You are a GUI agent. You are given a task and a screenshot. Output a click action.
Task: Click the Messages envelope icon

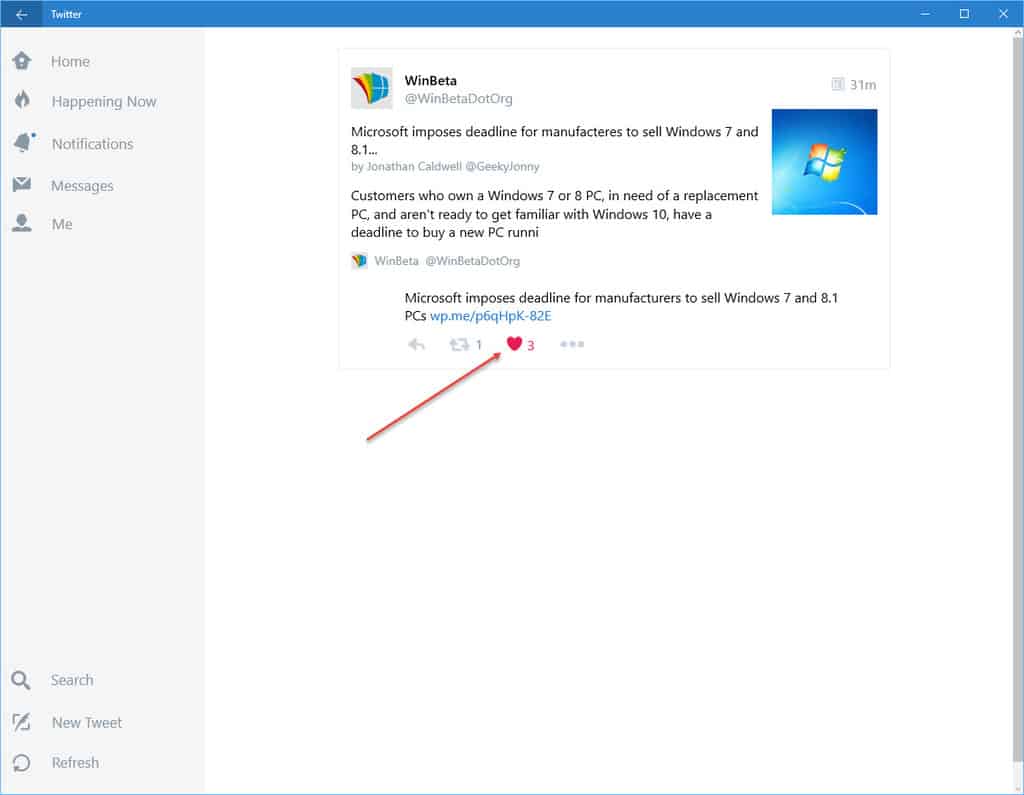22,185
